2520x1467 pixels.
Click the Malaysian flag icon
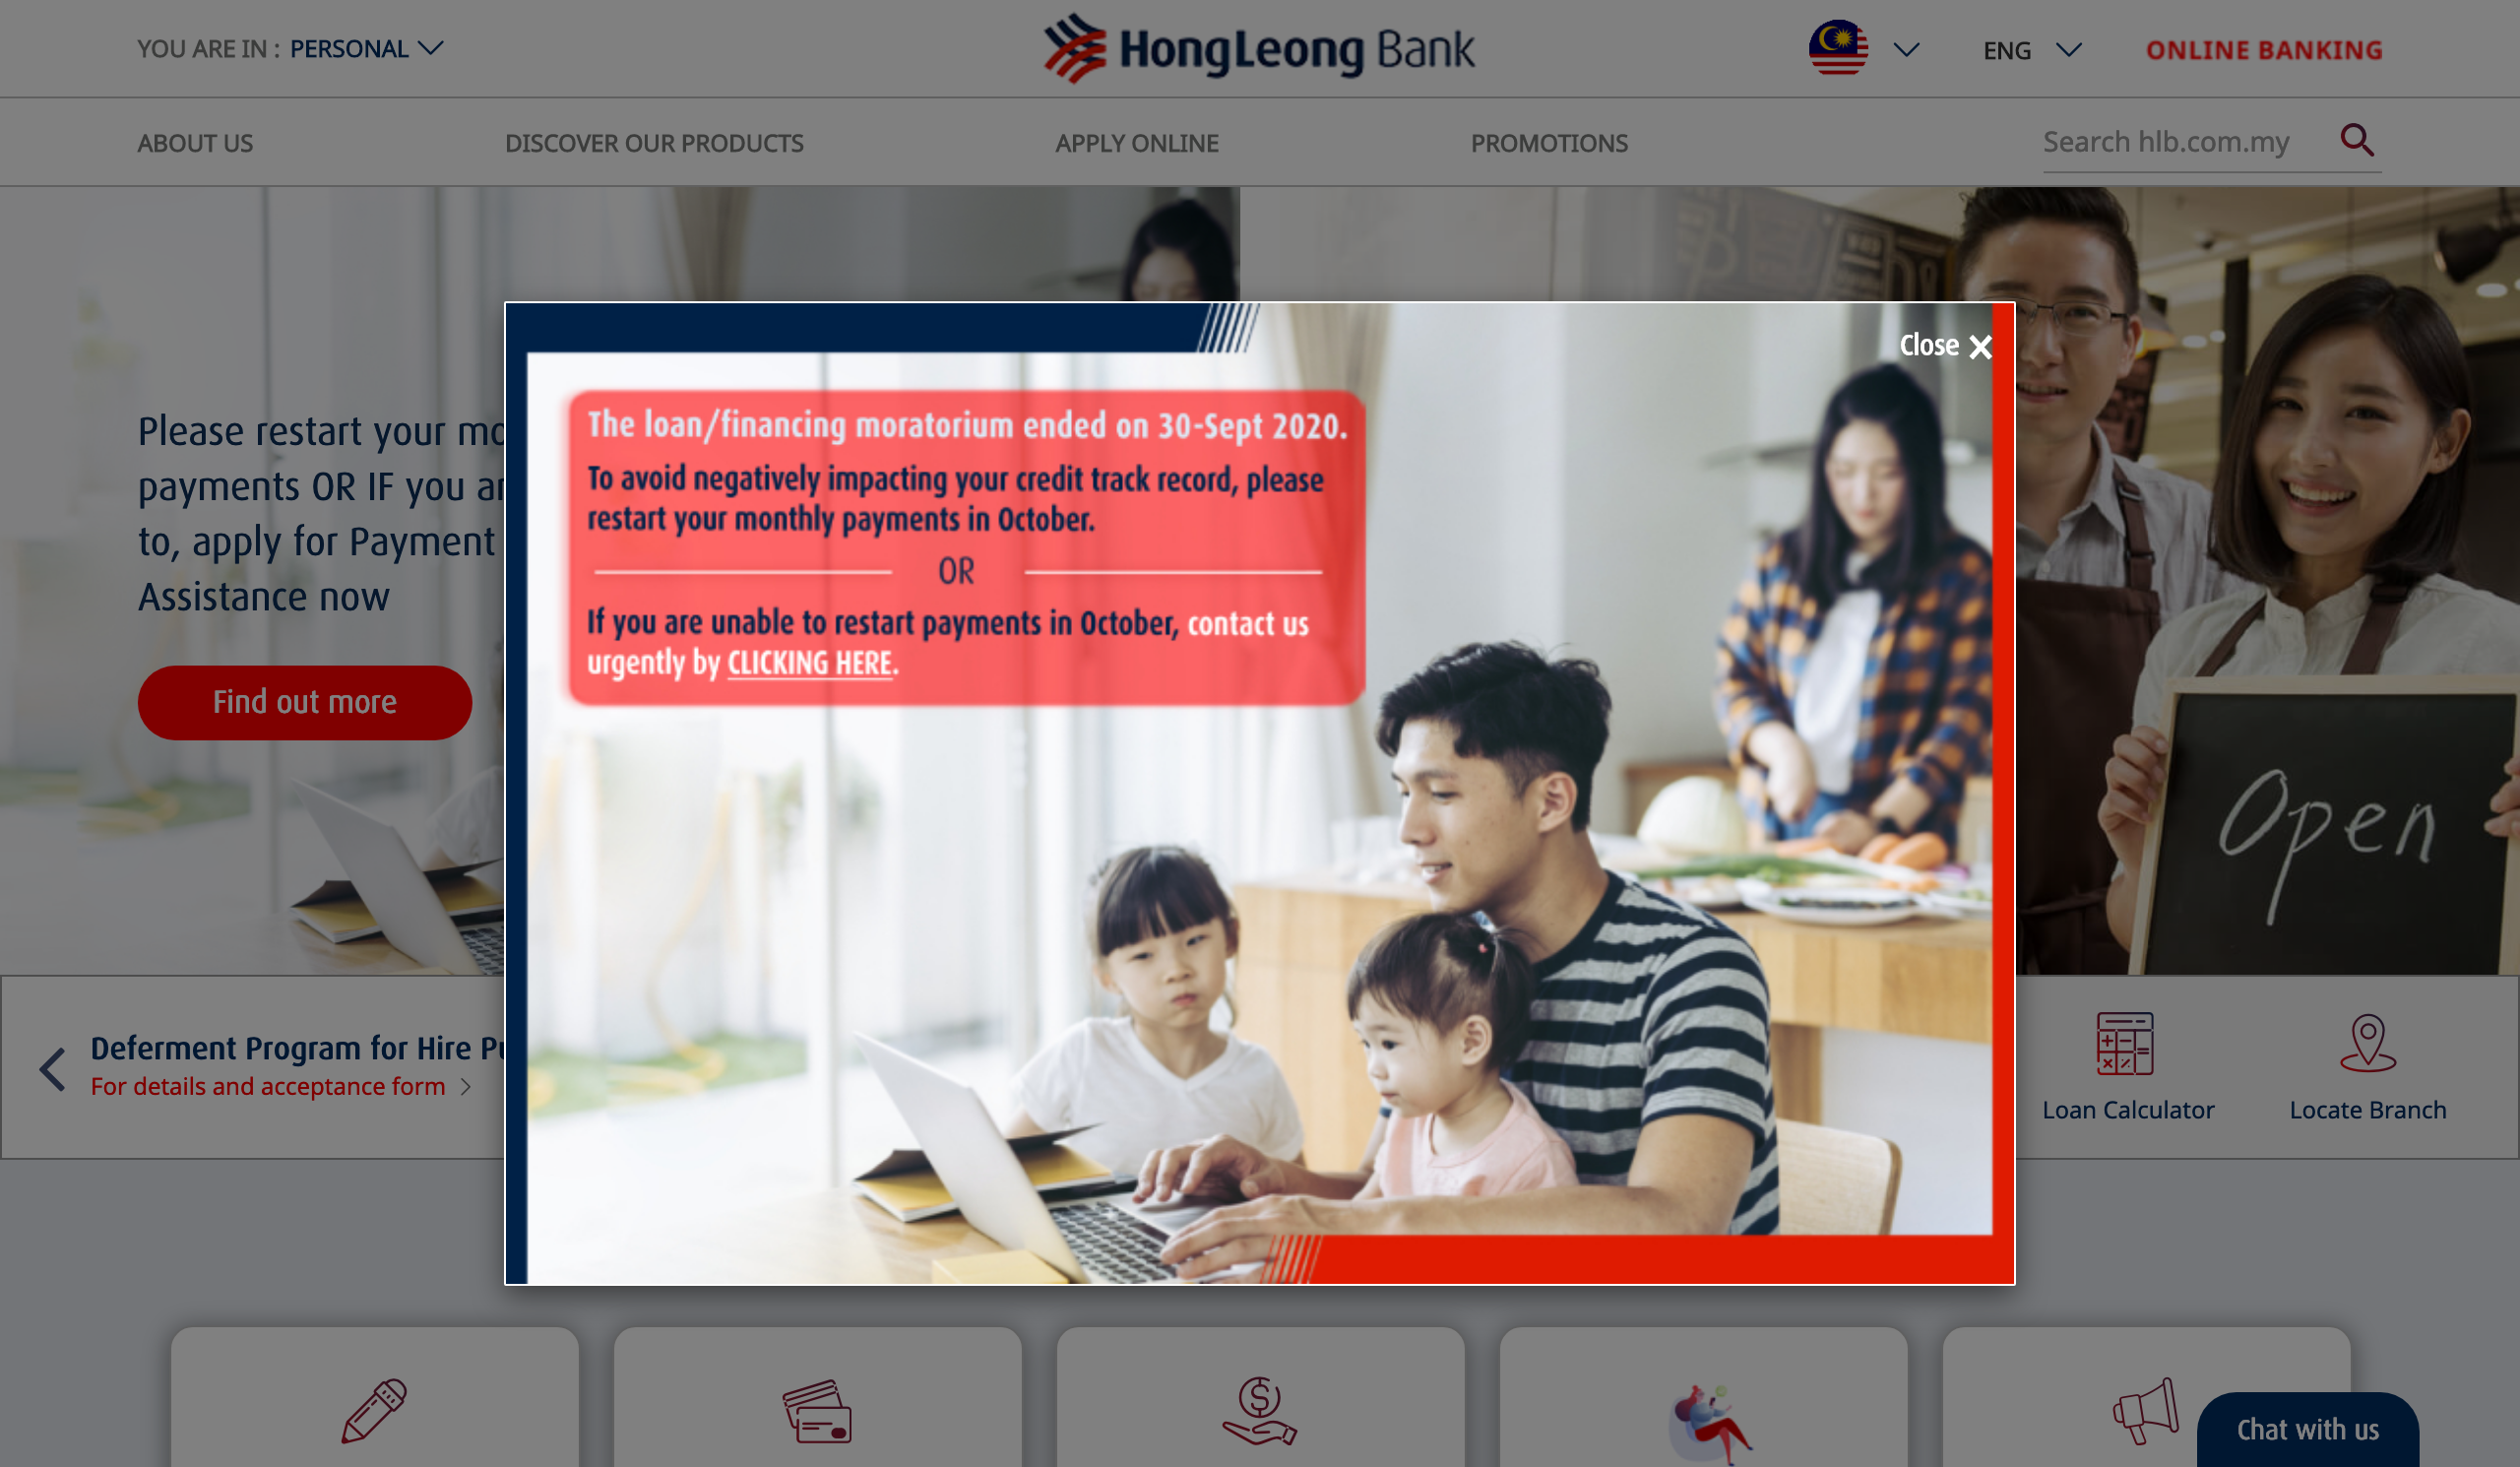point(1840,47)
